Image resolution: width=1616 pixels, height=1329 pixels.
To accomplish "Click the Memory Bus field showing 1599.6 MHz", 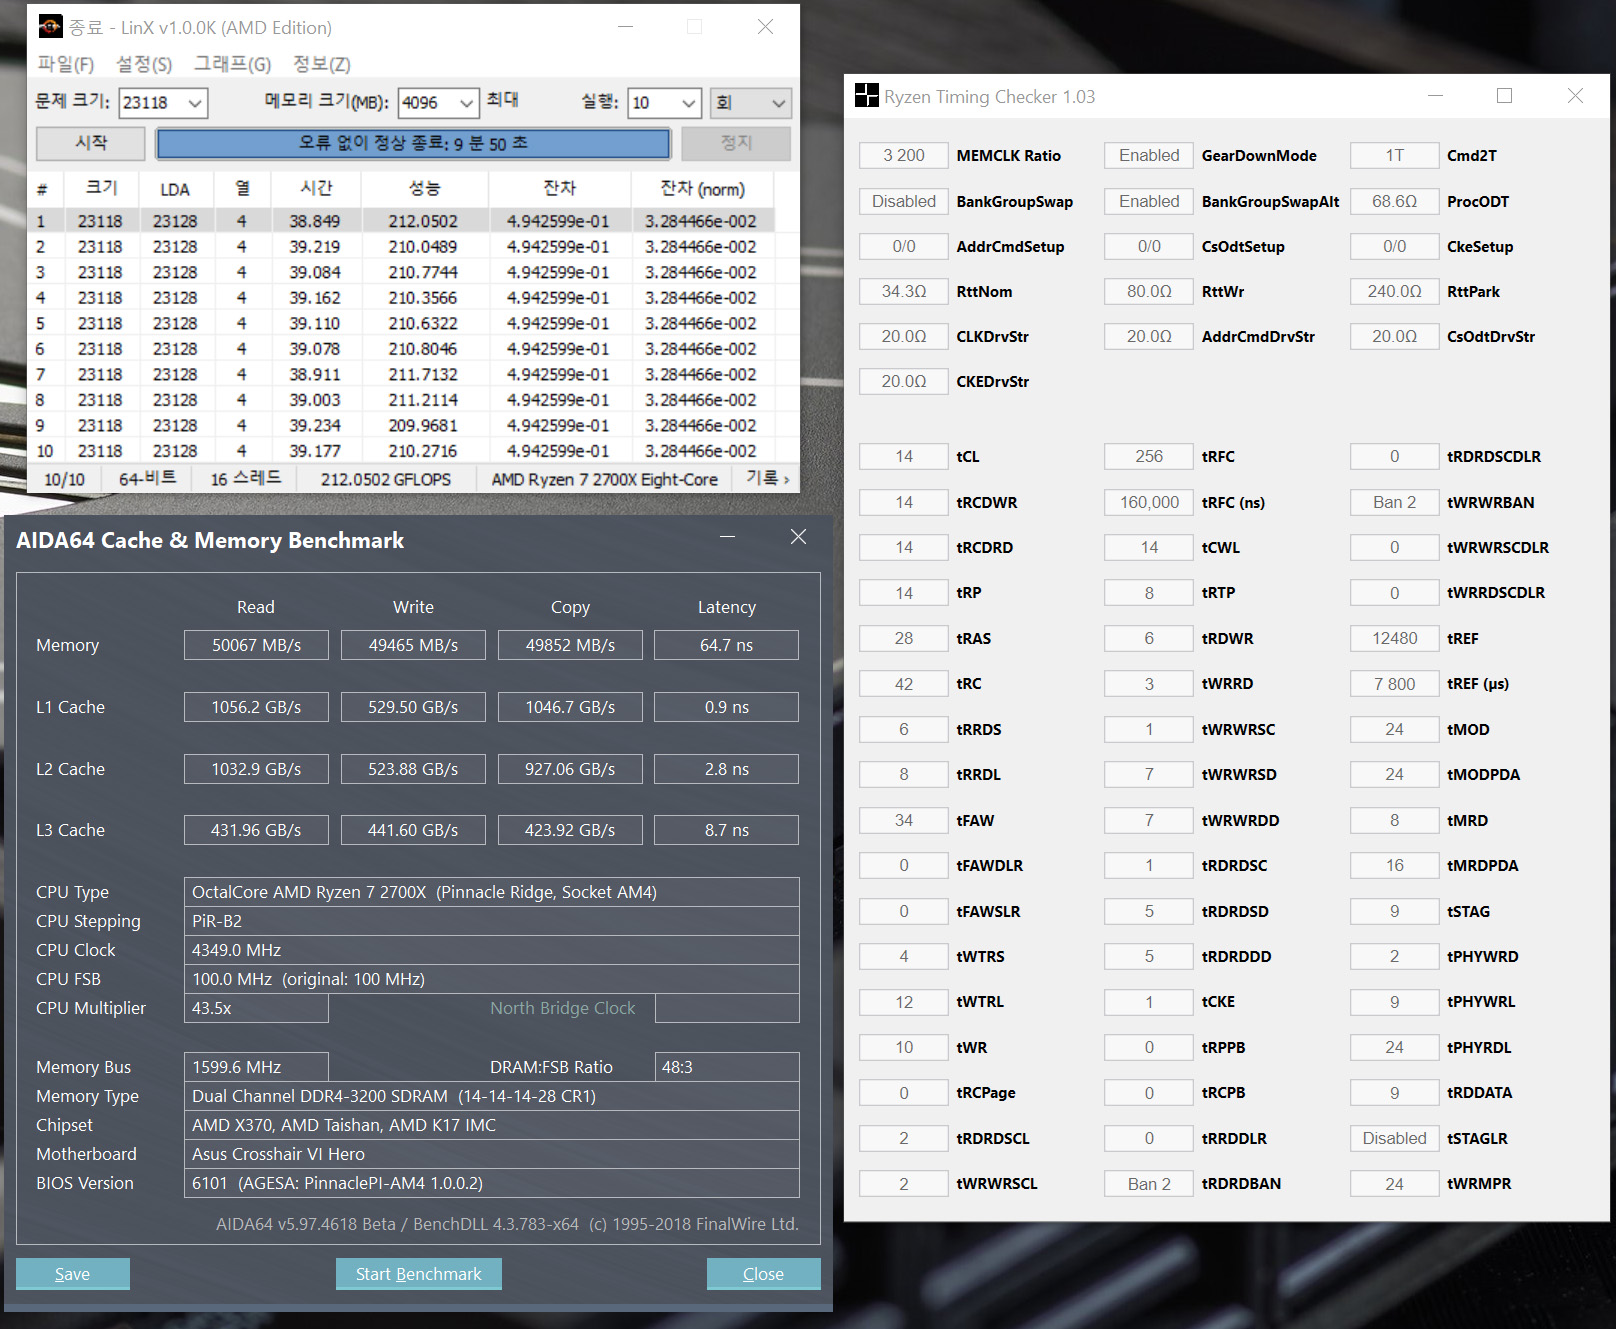I will point(256,1067).
